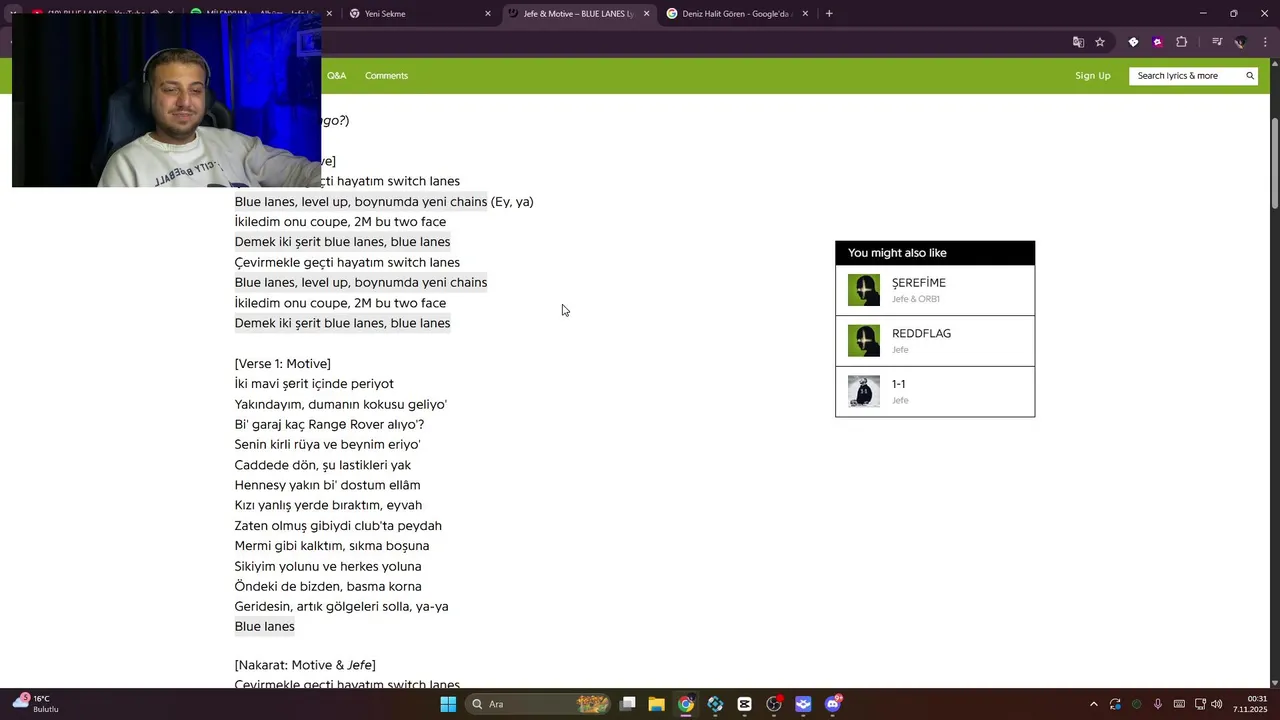Open the diamond-shaped extension in the toolbar
Viewport: 1280px width, 720px height.
[1133, 42]
